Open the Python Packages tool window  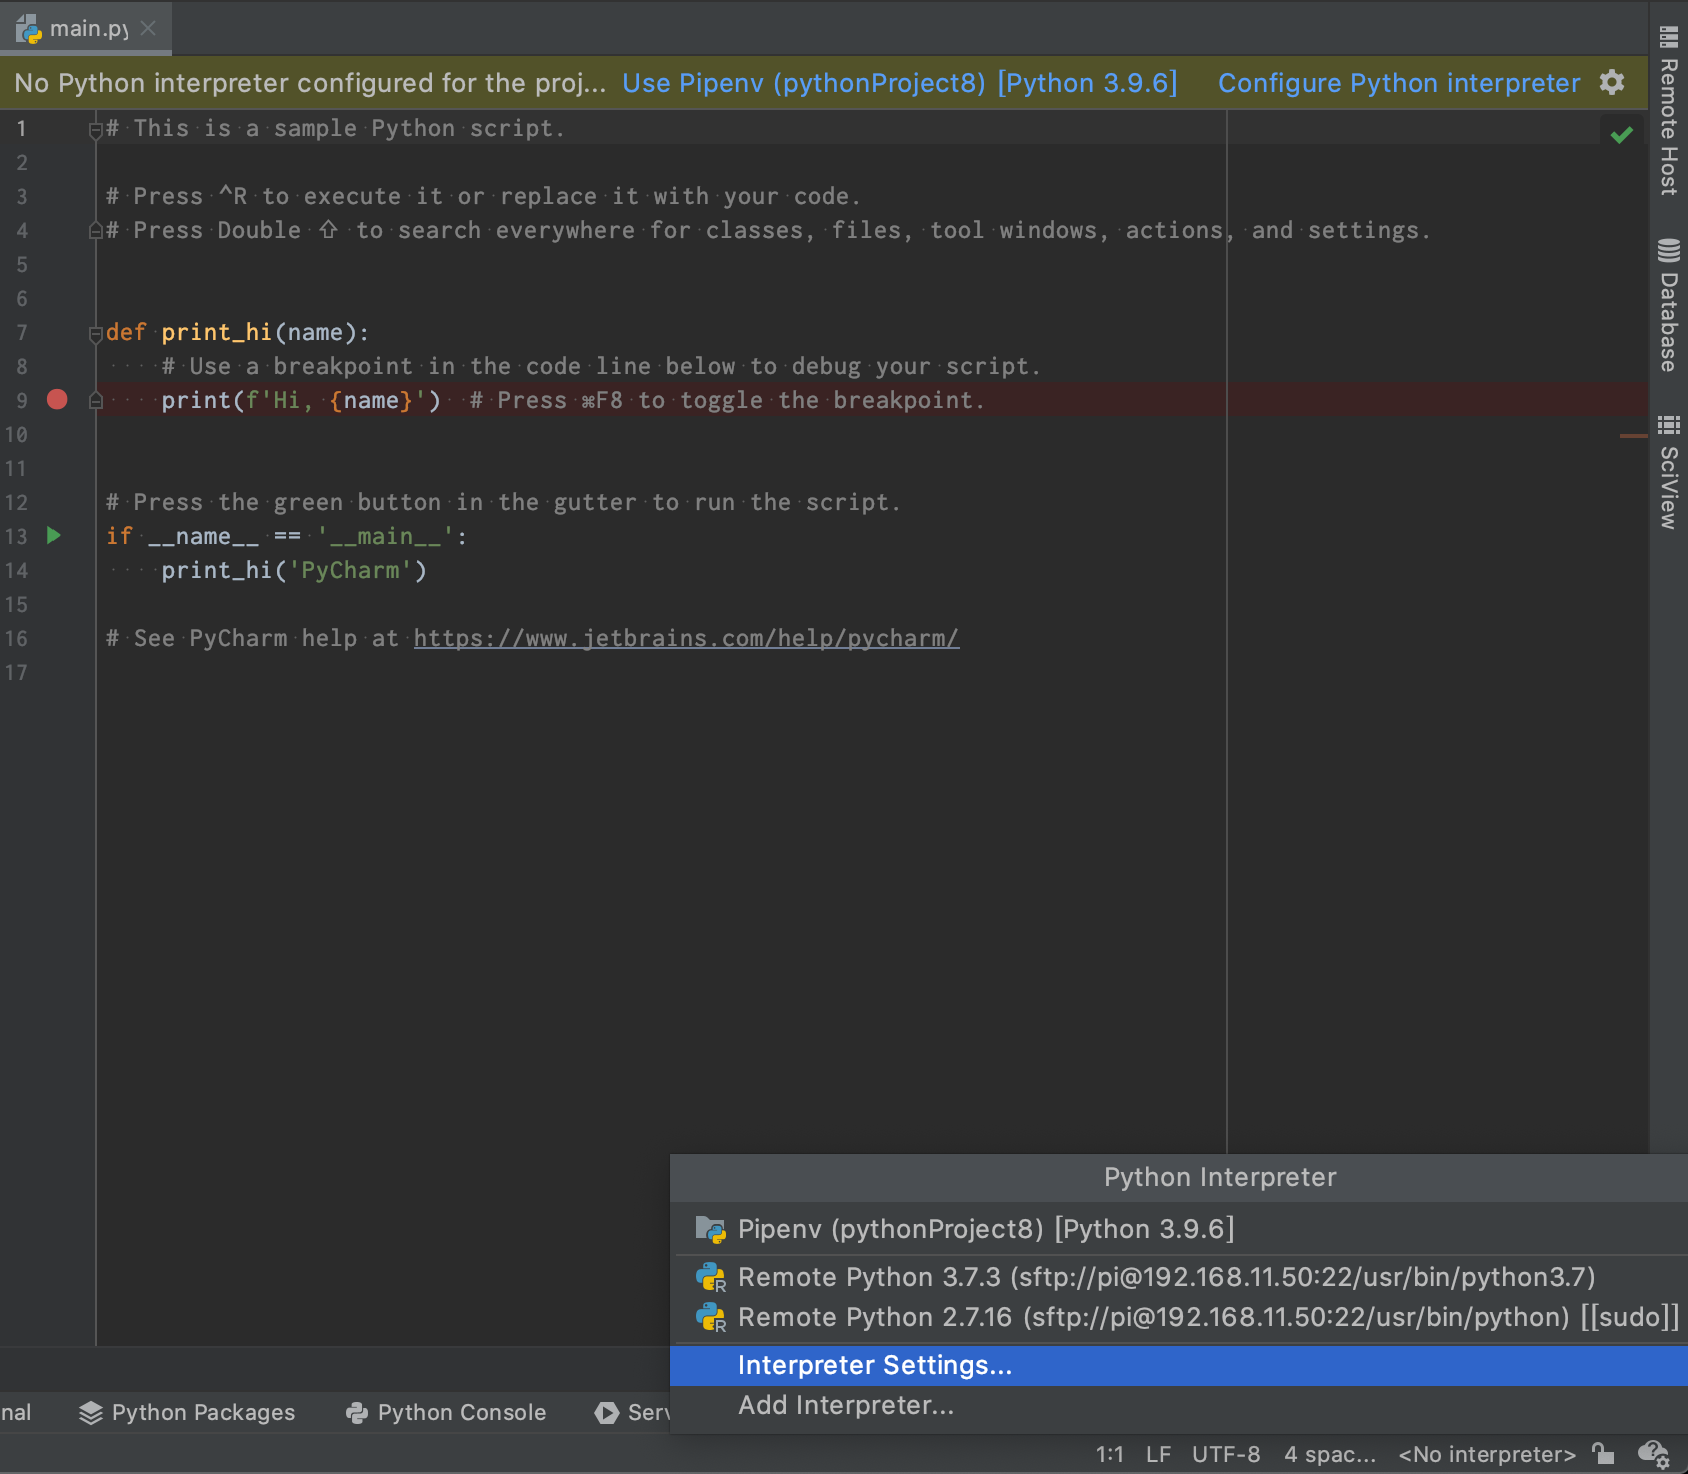[188, 1412]
